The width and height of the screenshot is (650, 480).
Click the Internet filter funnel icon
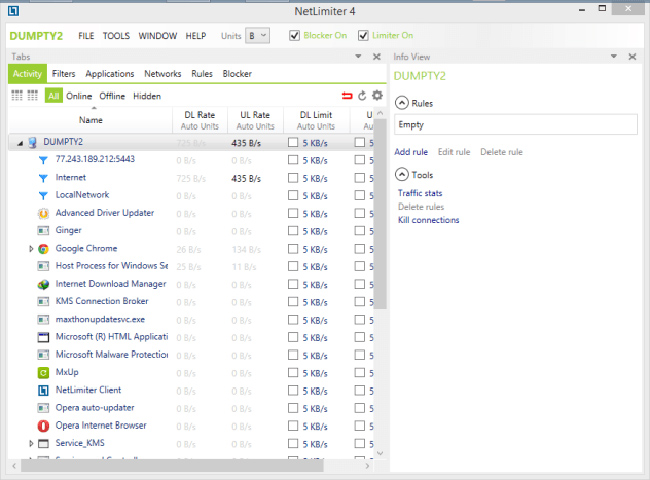[x=43, y=178]
